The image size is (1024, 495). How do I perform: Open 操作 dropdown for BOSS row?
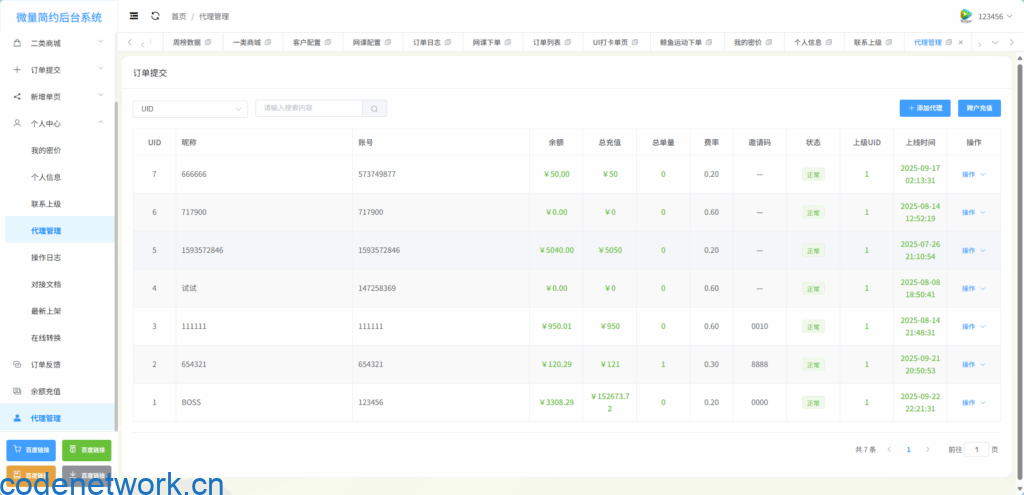[x=973, y=402]
